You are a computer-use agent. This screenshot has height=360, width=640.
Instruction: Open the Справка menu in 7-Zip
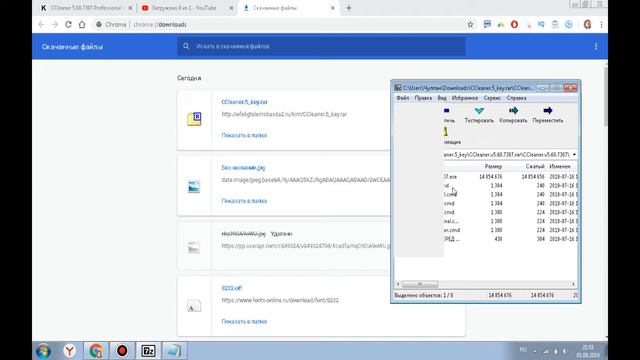516,98
